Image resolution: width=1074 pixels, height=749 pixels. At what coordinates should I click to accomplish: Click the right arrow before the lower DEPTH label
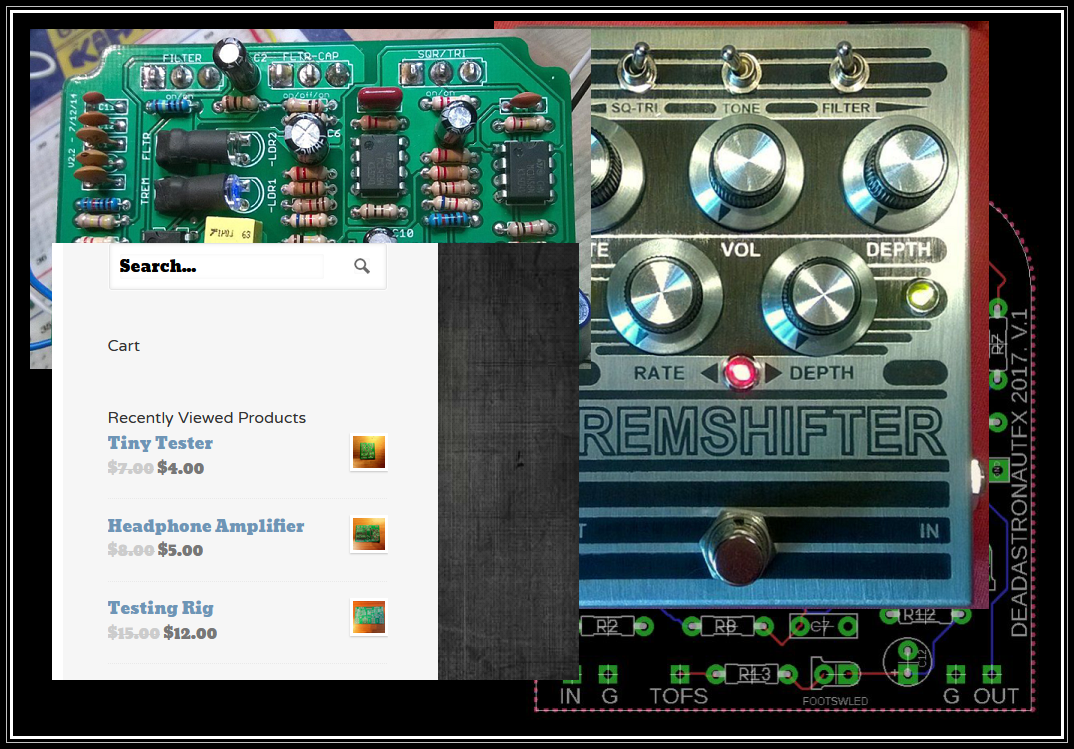(x=773, y=373)
